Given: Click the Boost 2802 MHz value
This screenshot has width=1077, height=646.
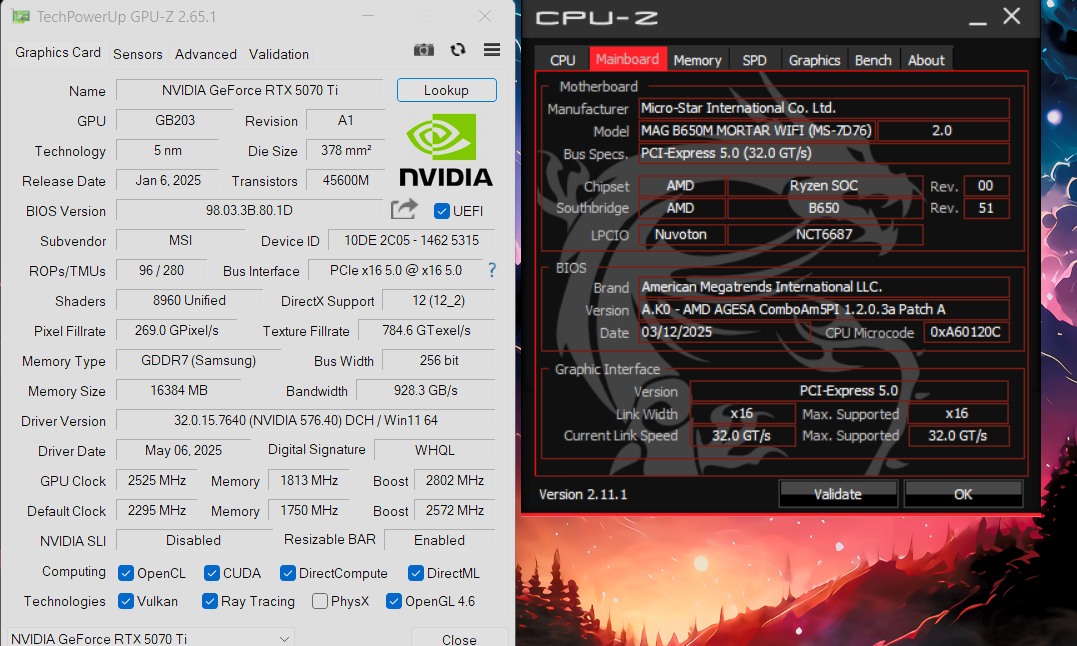Looking at the screenshot, I should (455, 481).
